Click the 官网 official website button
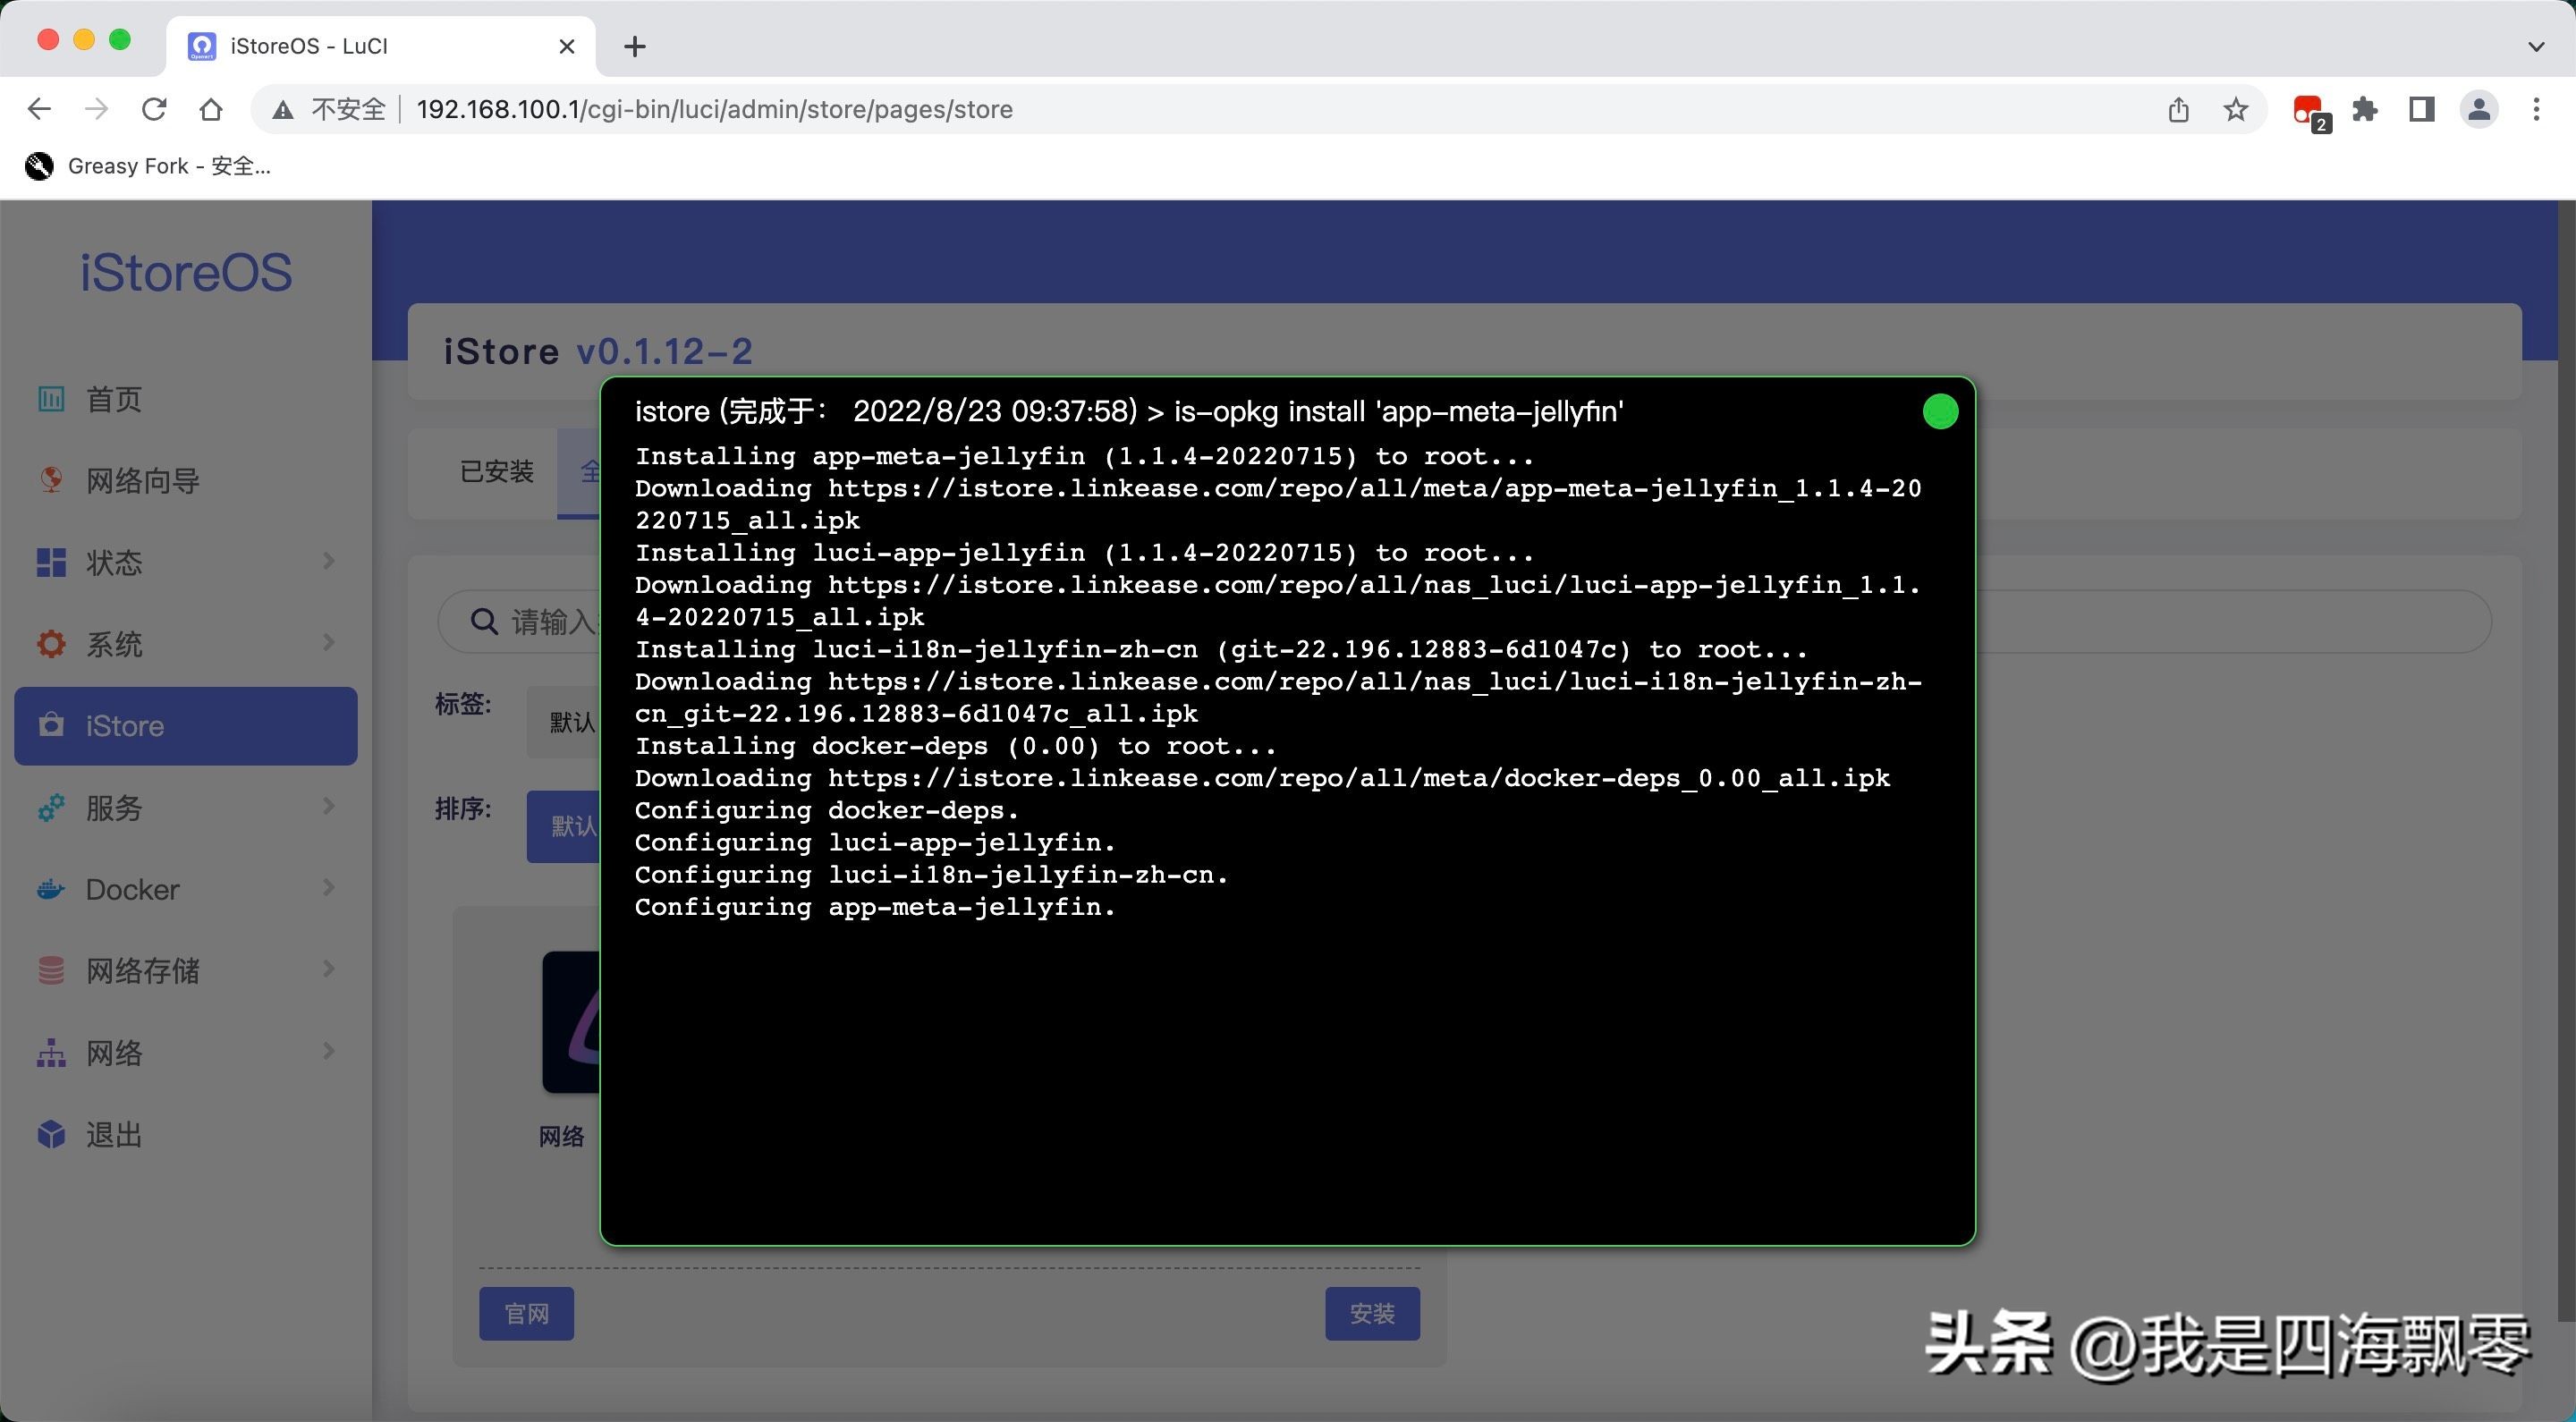The height and width of the screenshot is (1422, 2576). 526,1313
